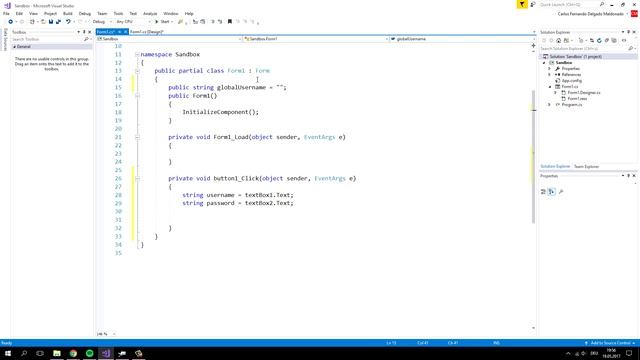Click the signed-in user account name
The height and width of the screenshot is (360, 640).
tap(590, 14)
